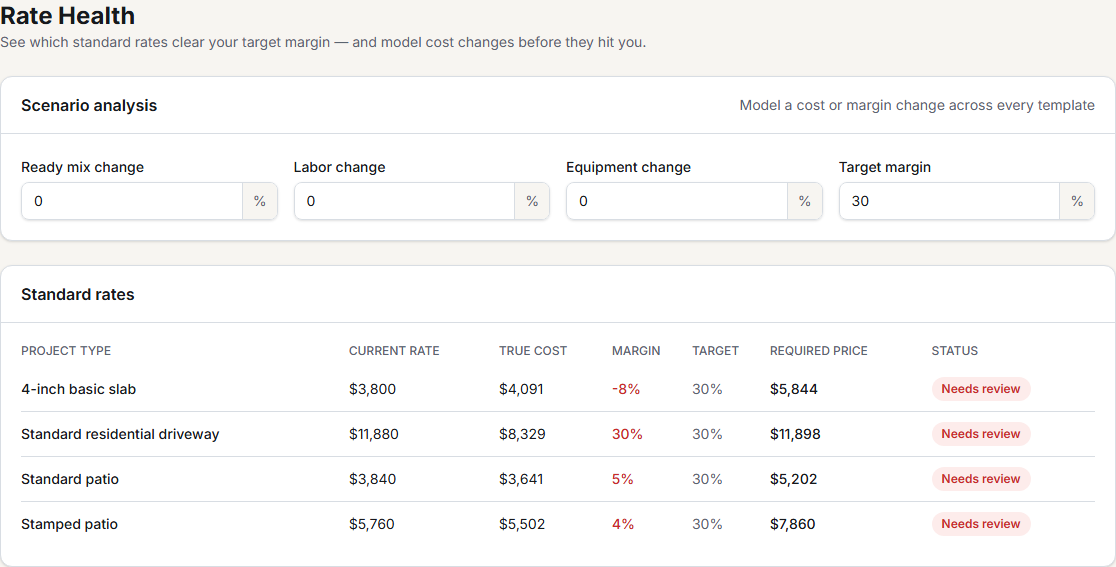Click the Scenario analysis heading
The height and width of the screenshot is (567, 1116).
89,105
